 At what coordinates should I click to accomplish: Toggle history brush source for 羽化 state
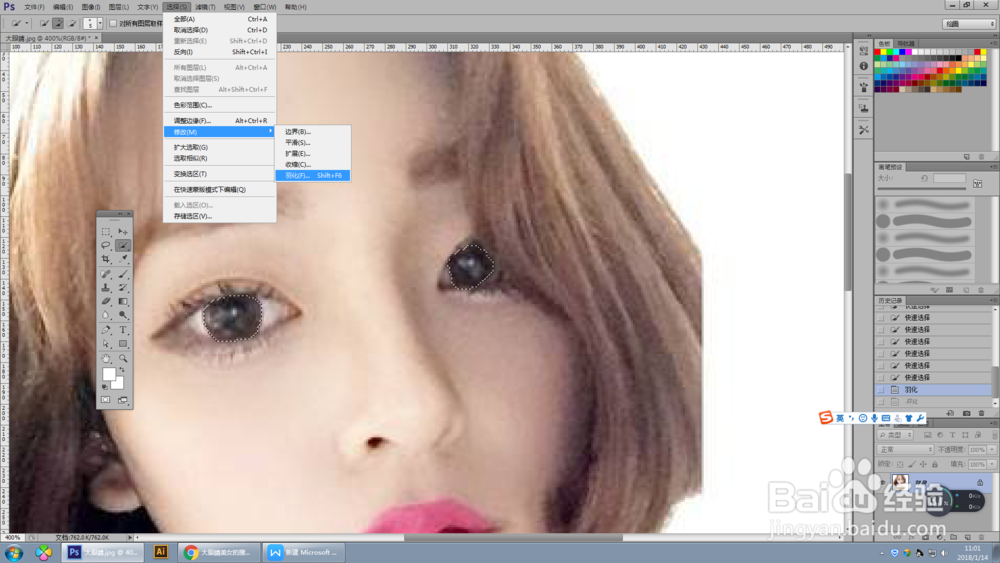[881, 390]
